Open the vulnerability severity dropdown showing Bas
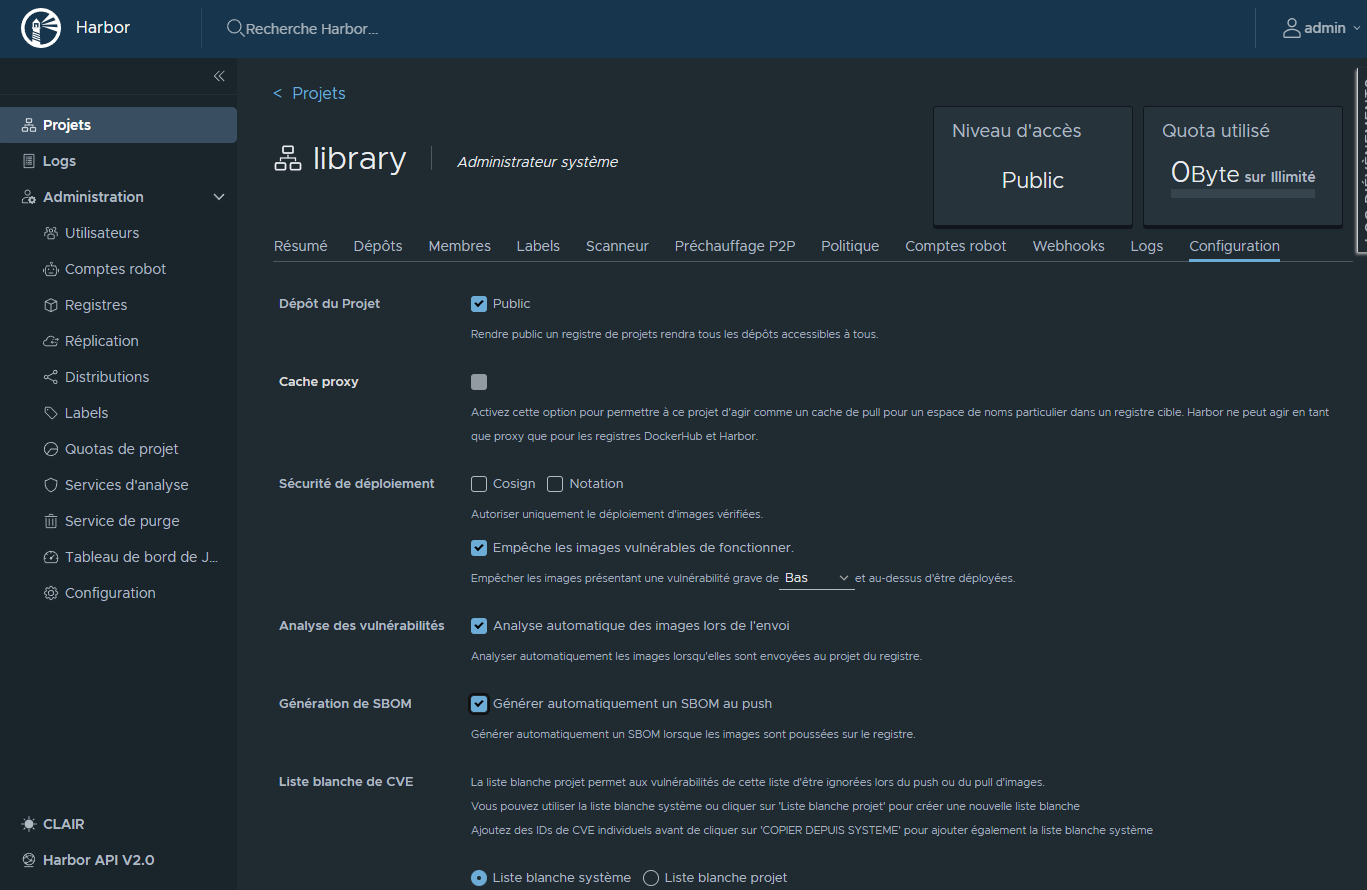Image resolution: width=1367 pixels, height=890 pixels. coord(816,578)
